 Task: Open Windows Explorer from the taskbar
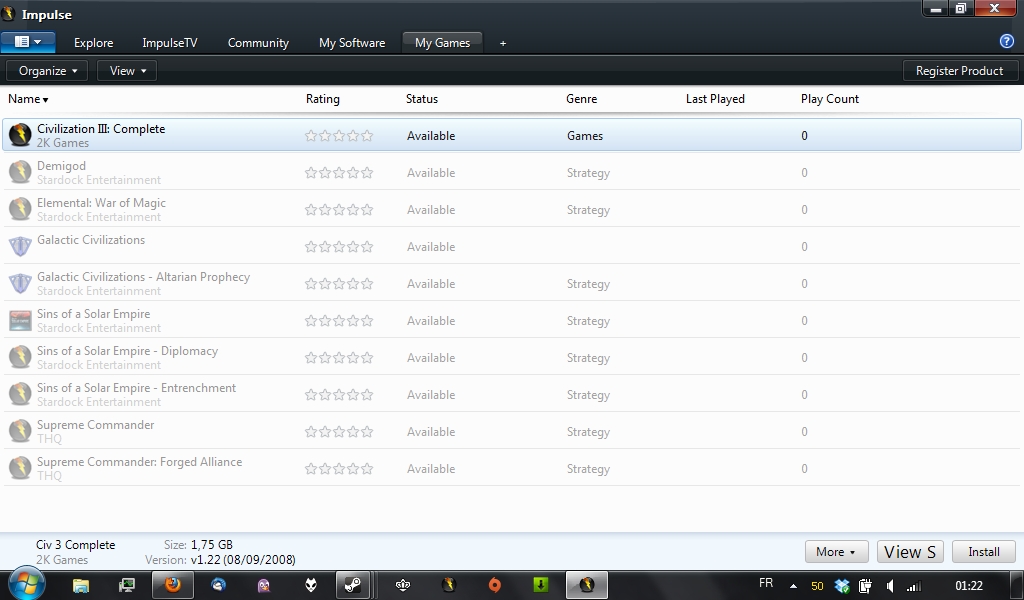(80, 585)
